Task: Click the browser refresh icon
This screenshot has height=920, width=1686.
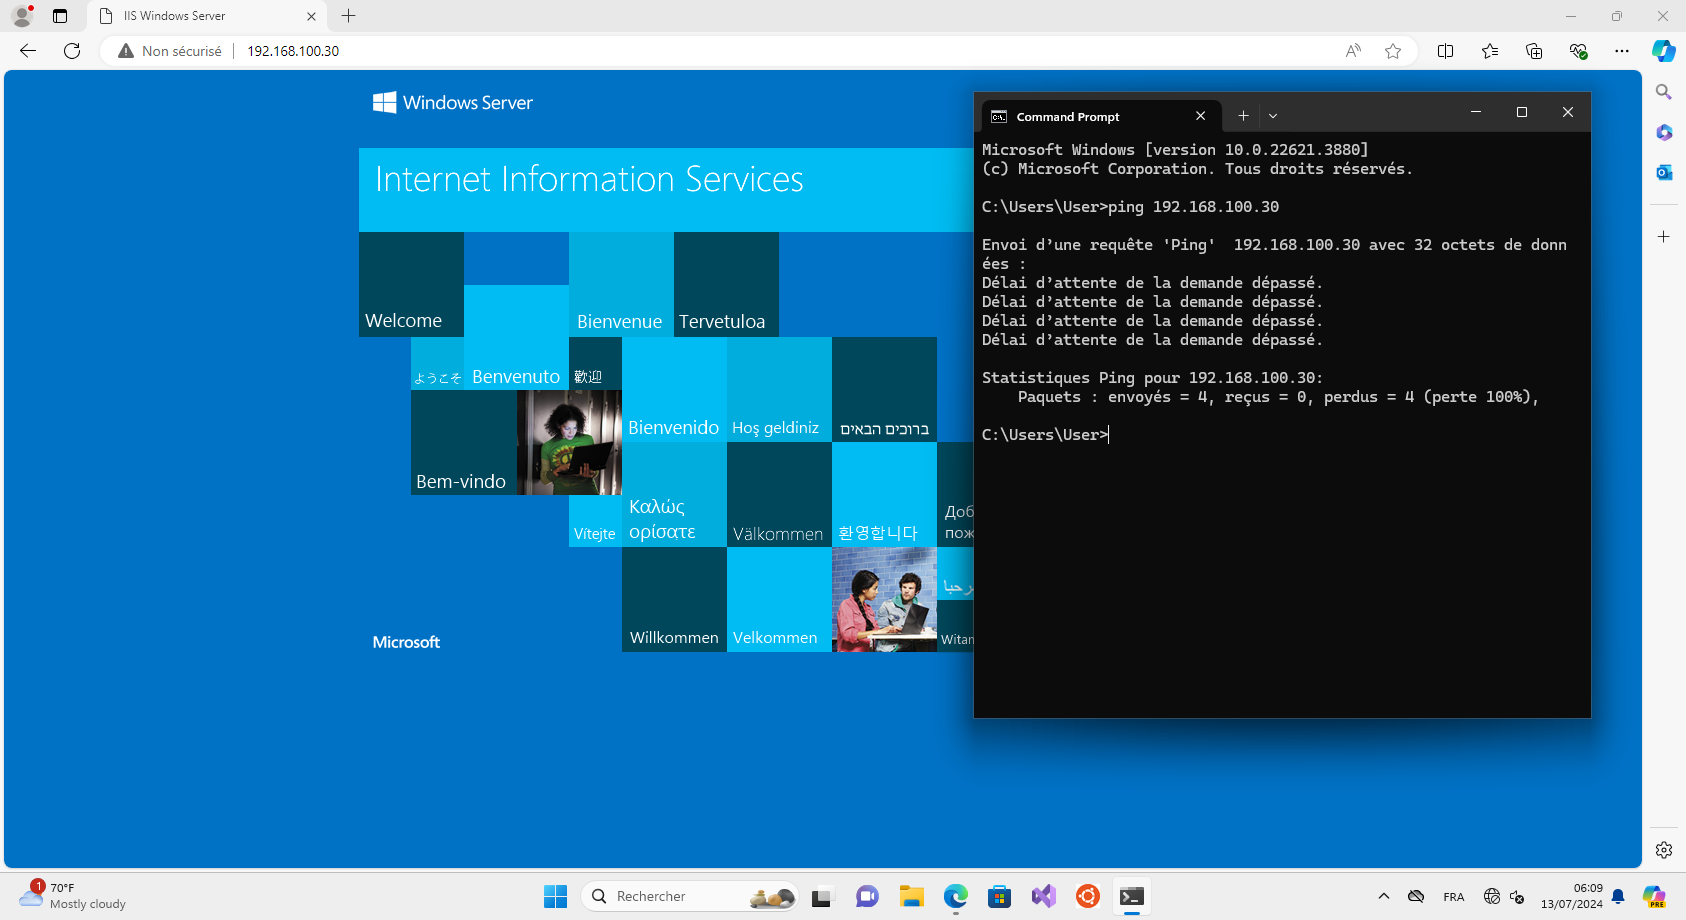Action: point(72,51)
